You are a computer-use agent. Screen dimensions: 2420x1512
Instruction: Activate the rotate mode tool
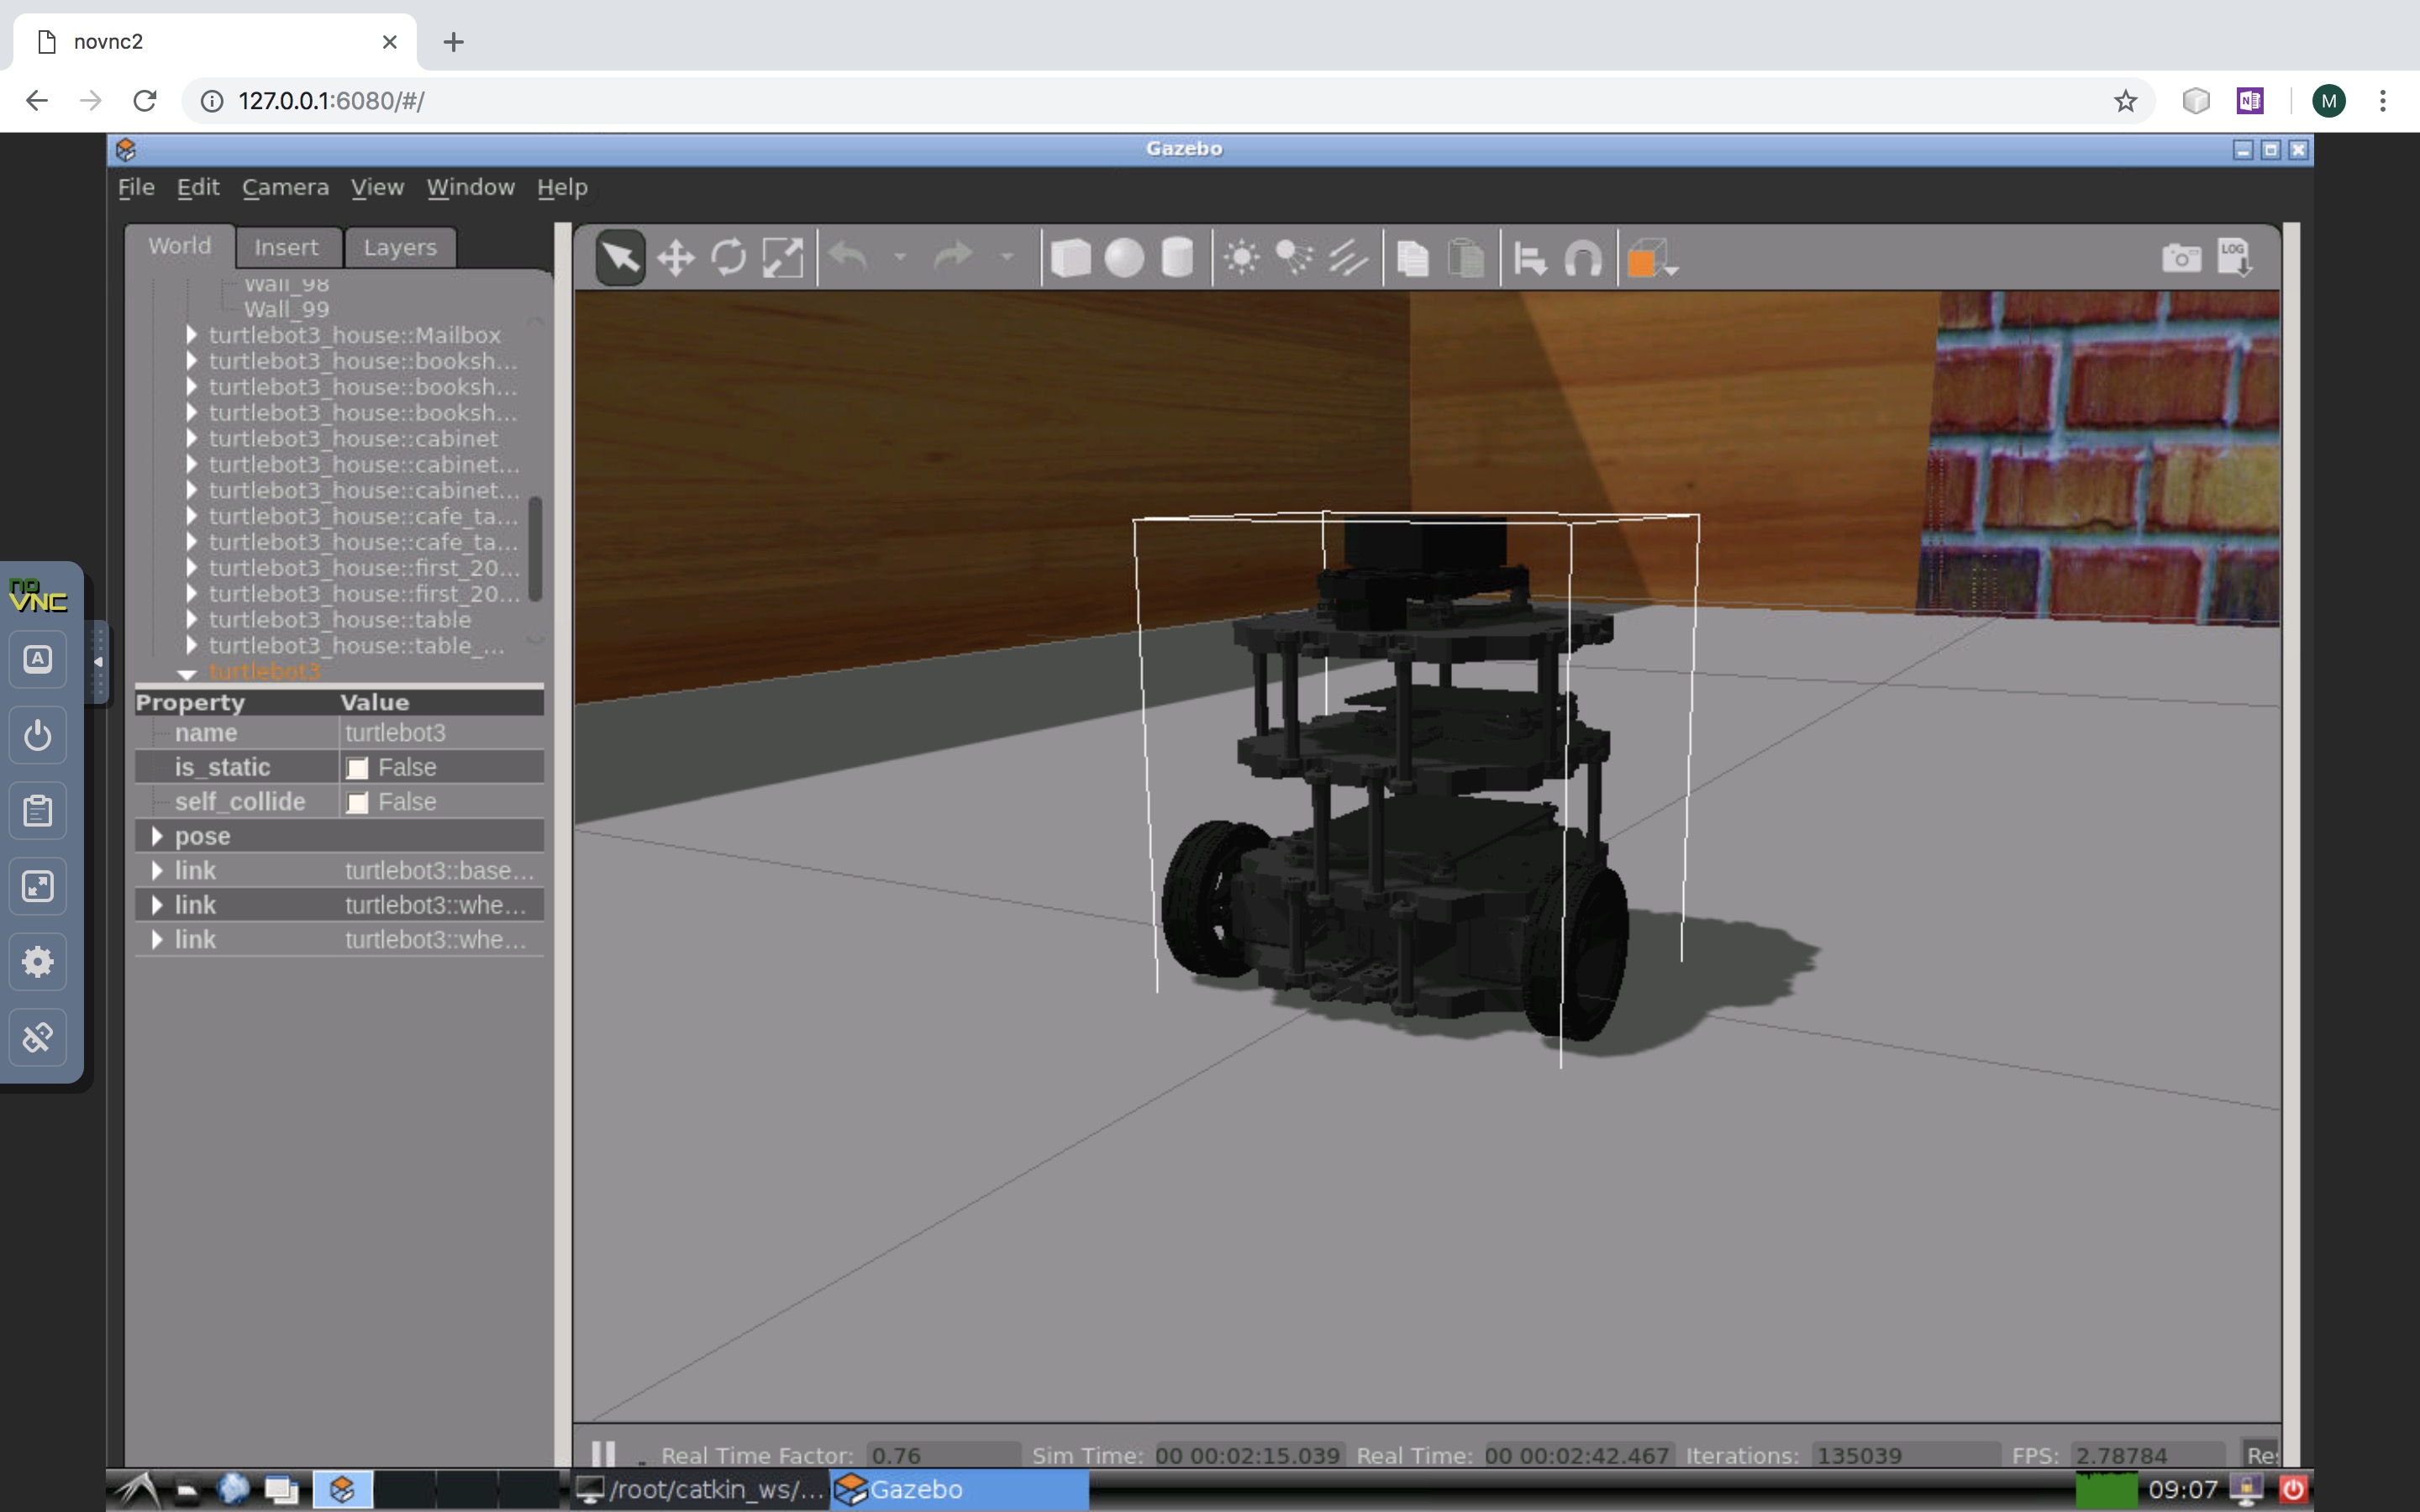(x=729, y=258)
